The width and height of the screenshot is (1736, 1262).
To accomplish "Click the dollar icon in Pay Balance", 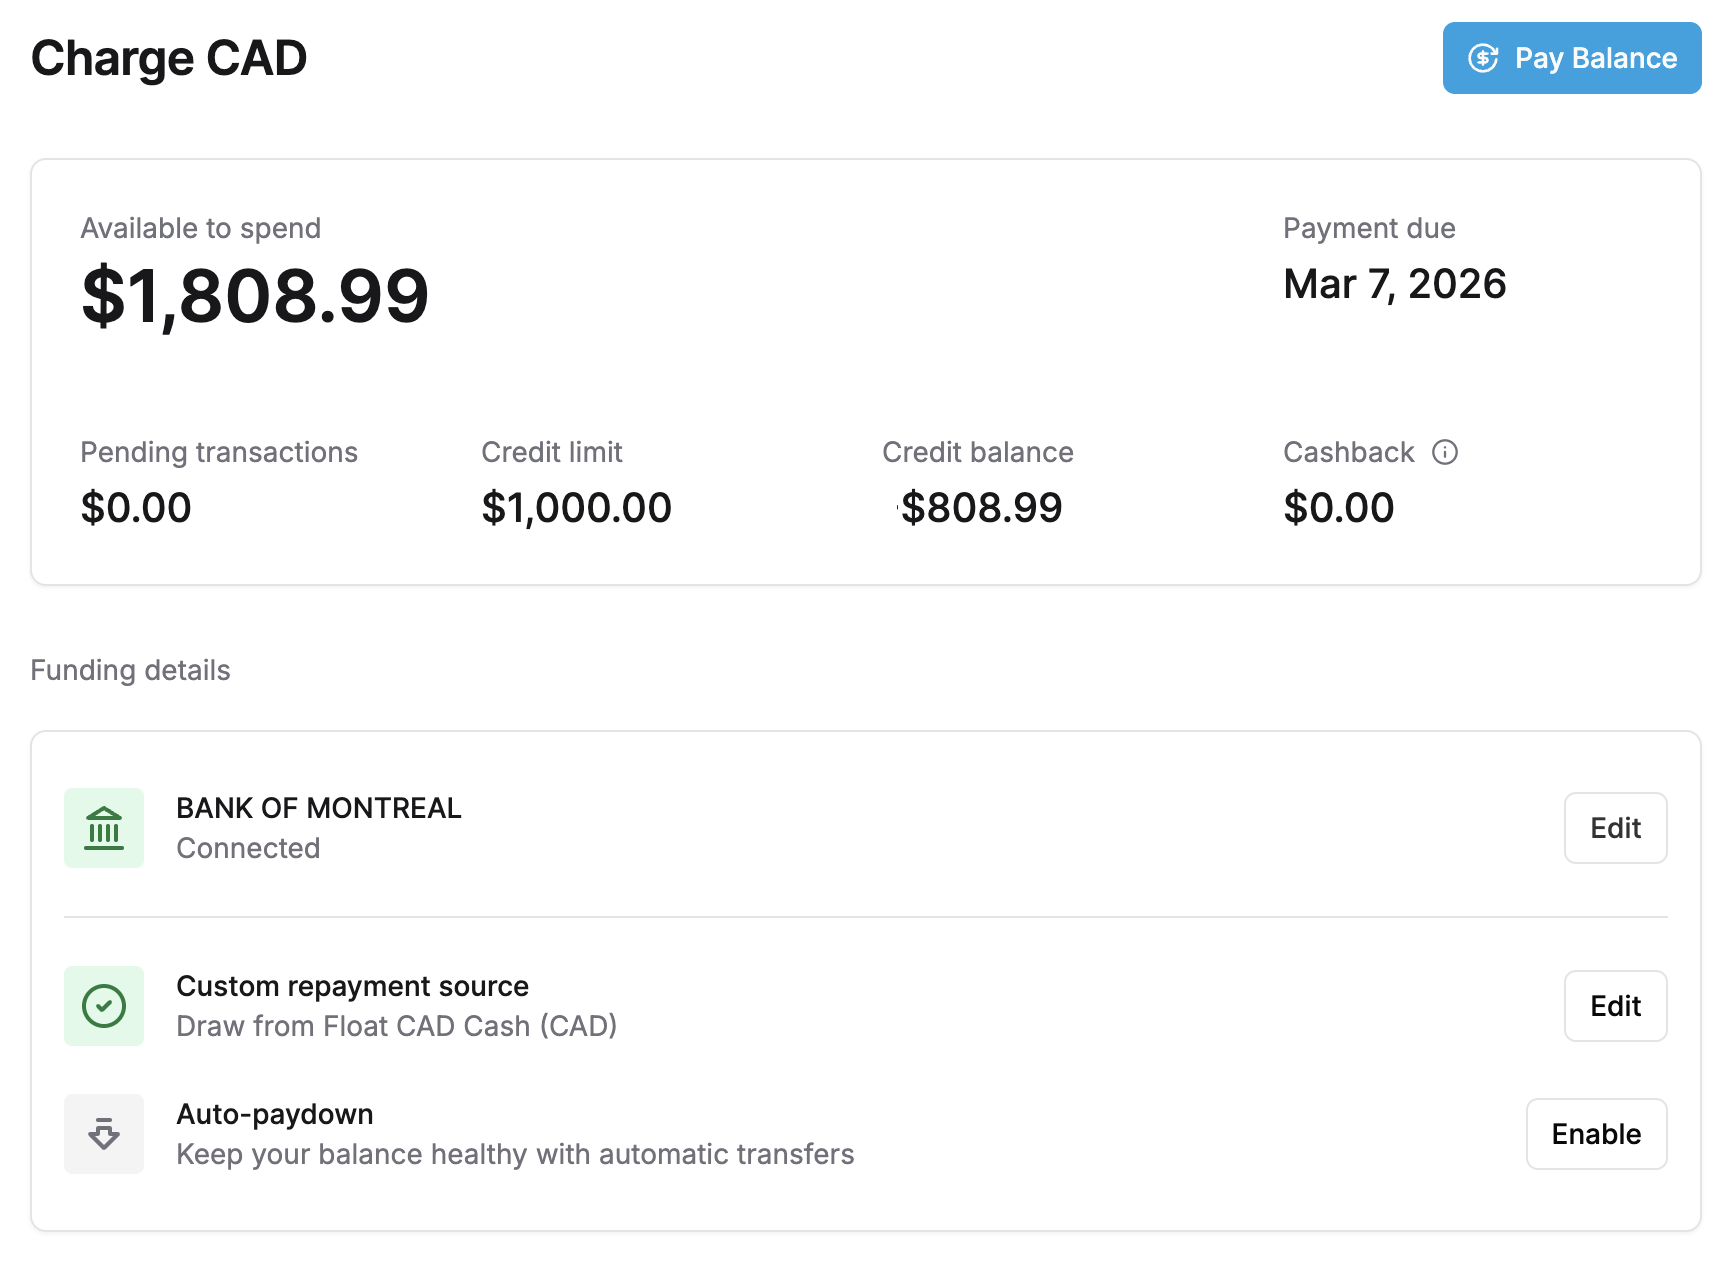I will tap(1482, 58).
